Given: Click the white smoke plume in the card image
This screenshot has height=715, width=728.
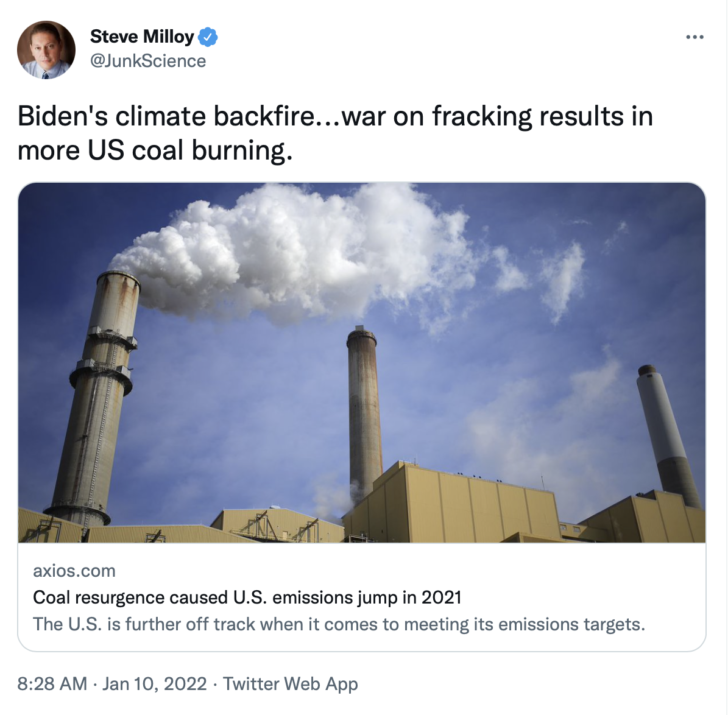Looking at the screenshot, I should coord(297,251).
